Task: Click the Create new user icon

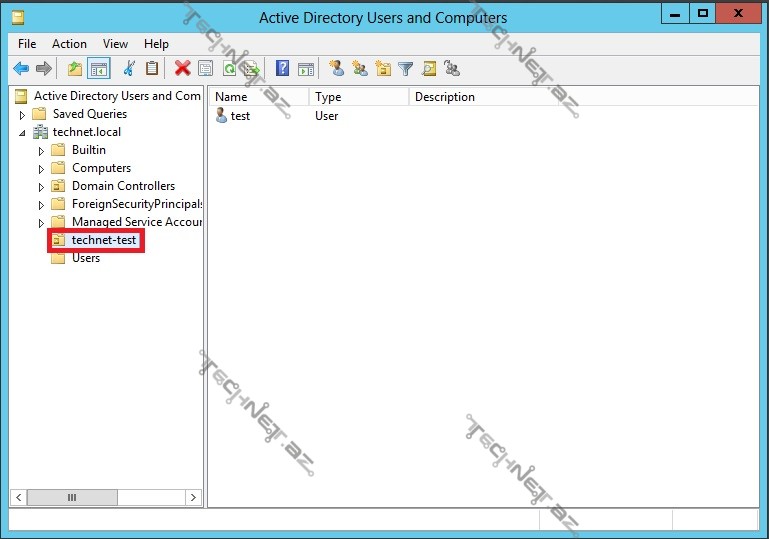Action: (x=337, y=69)
